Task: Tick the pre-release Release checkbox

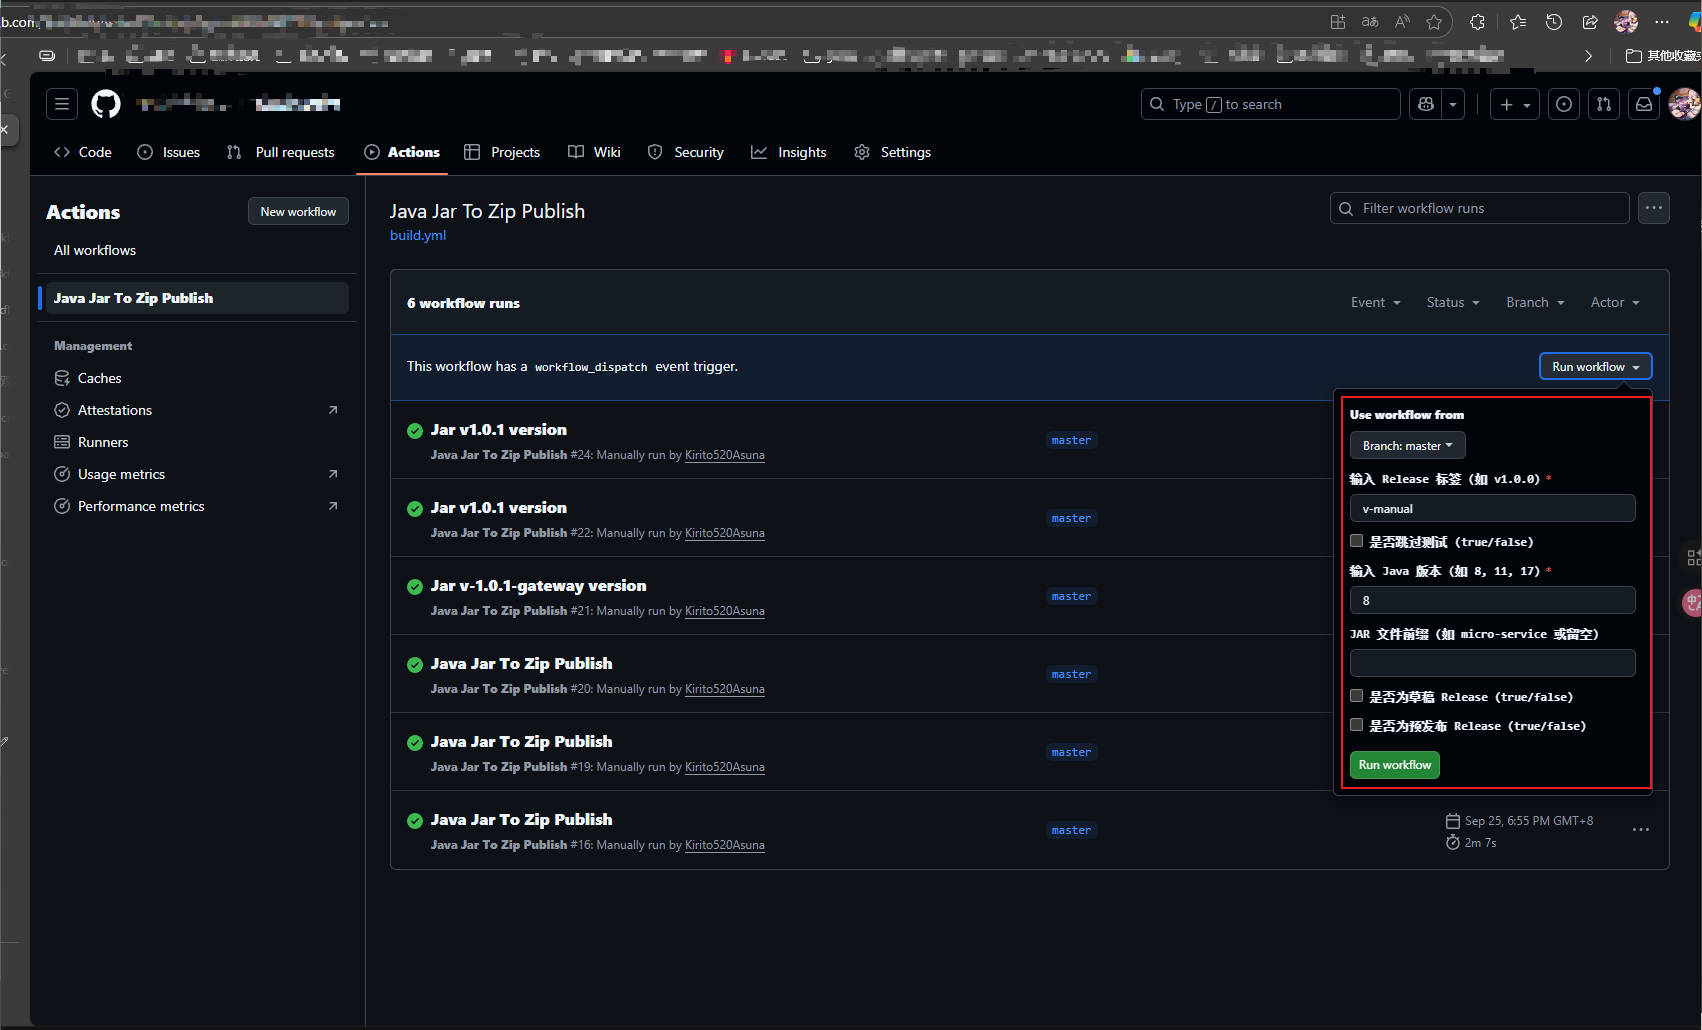Action: 1357,725
